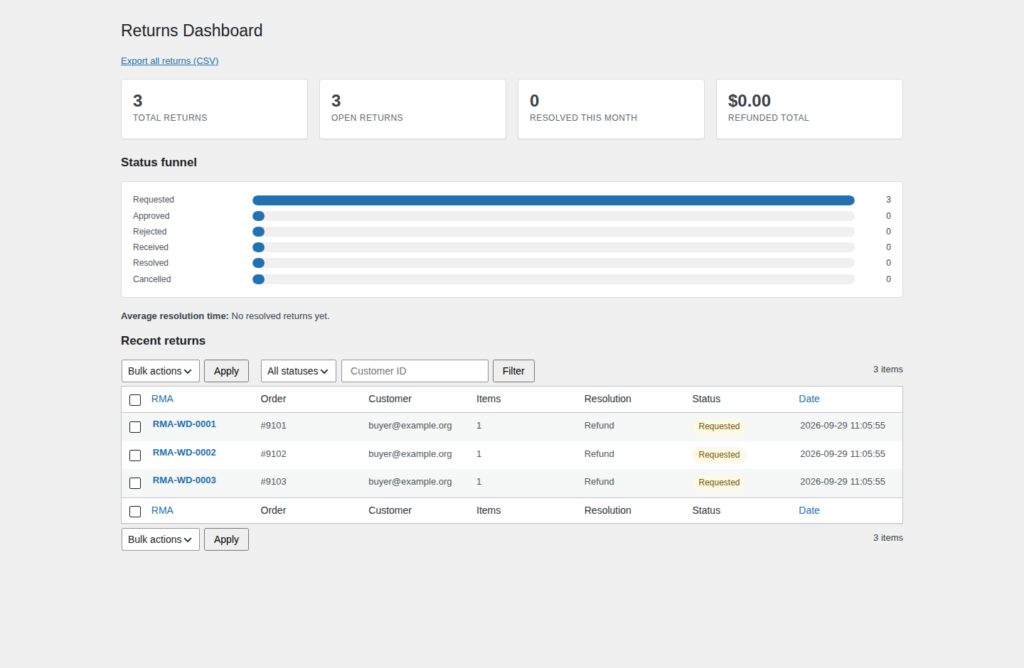
Task: Click the Refunded Total card
Action: (810, 109)
